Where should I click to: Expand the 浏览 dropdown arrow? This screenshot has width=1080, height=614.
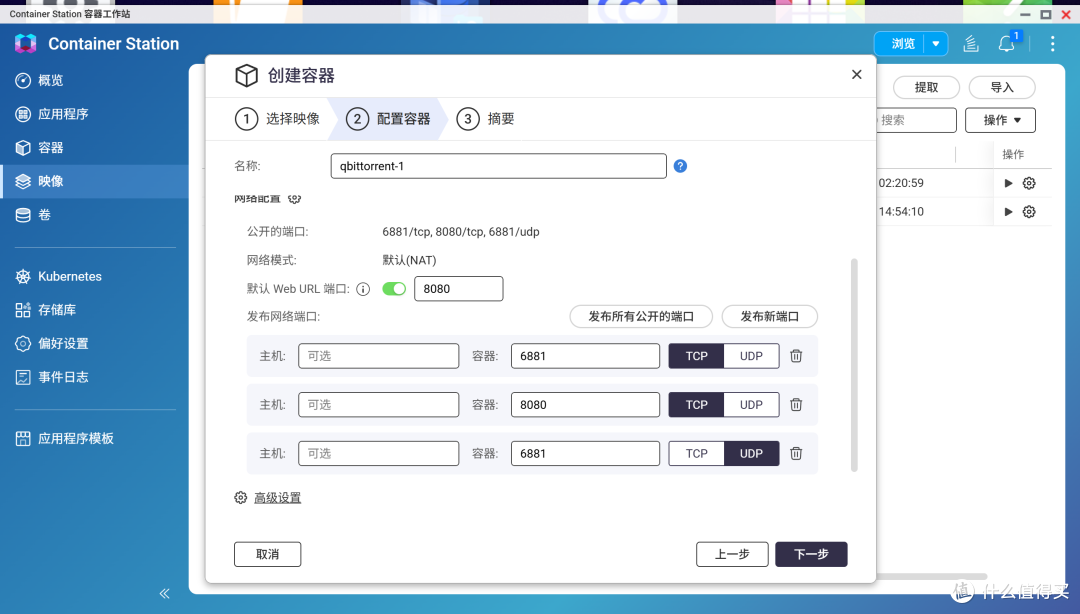(x=935, y=44)
